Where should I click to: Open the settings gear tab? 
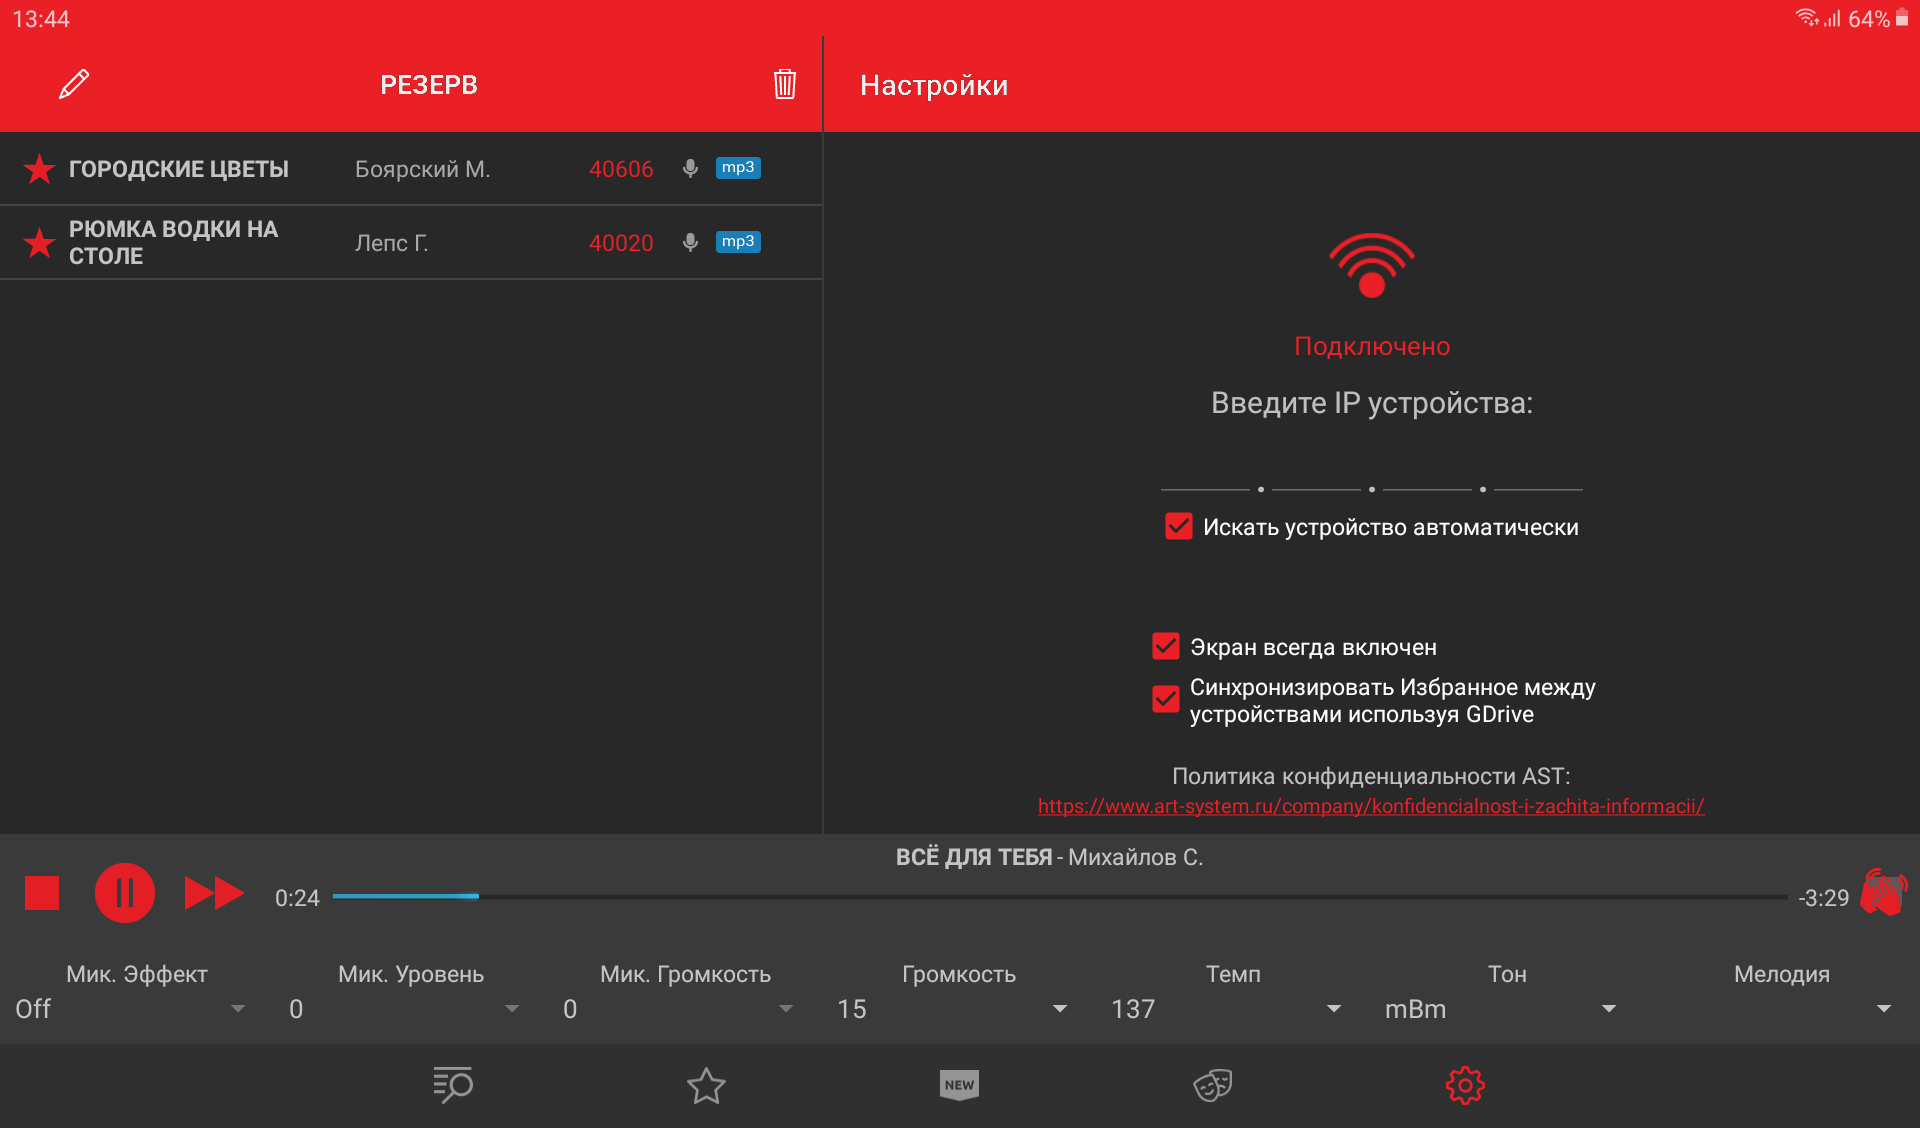(1465, 1085)
